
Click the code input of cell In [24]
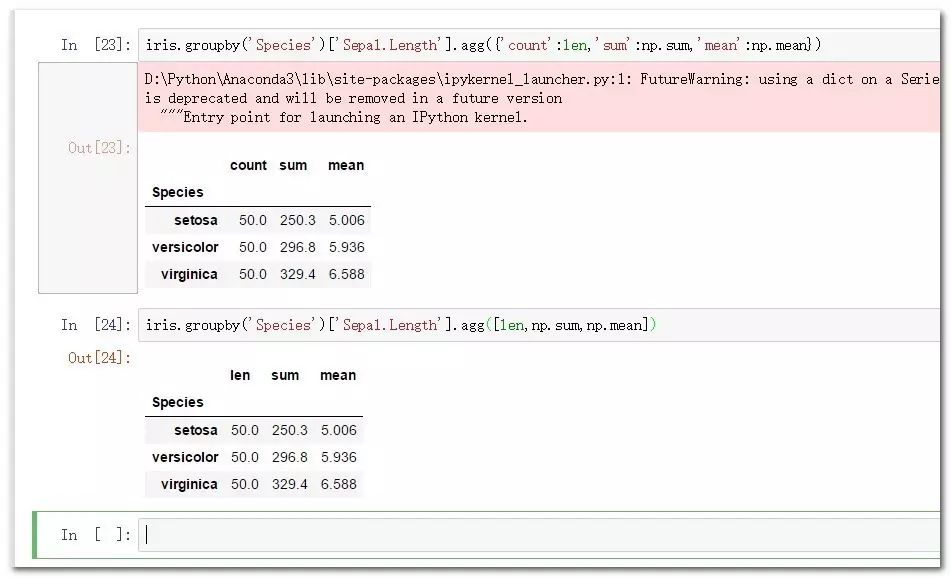pos(539,325)
